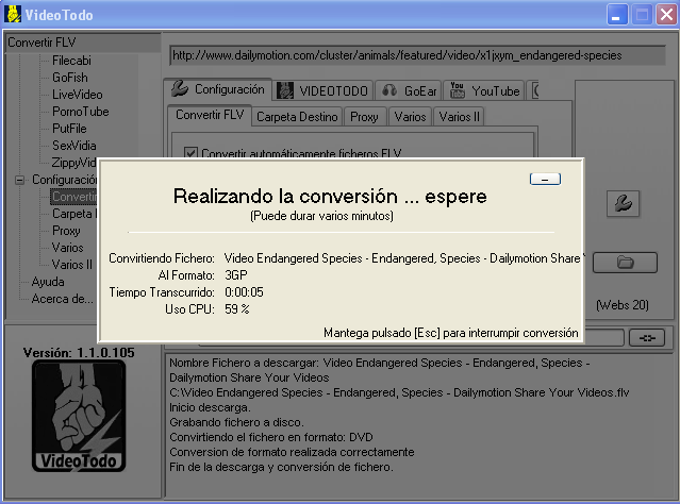Open the Configuración tab with the wrench icon

[218, 90]
